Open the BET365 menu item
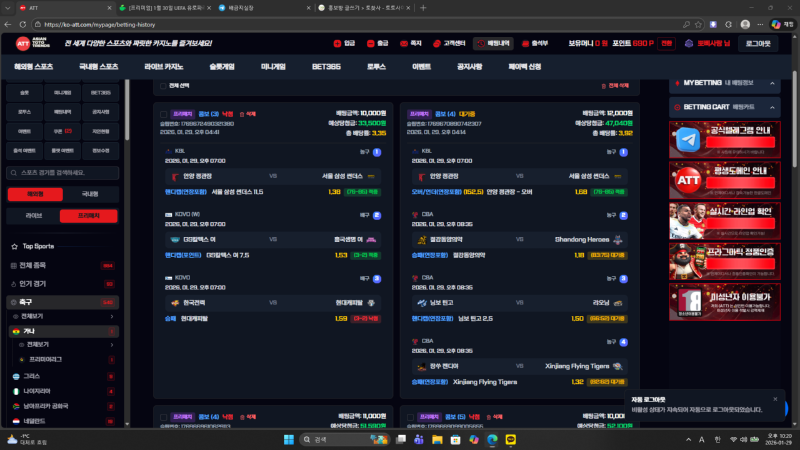This screenshot has width=800, height=450. pos(326,66)
